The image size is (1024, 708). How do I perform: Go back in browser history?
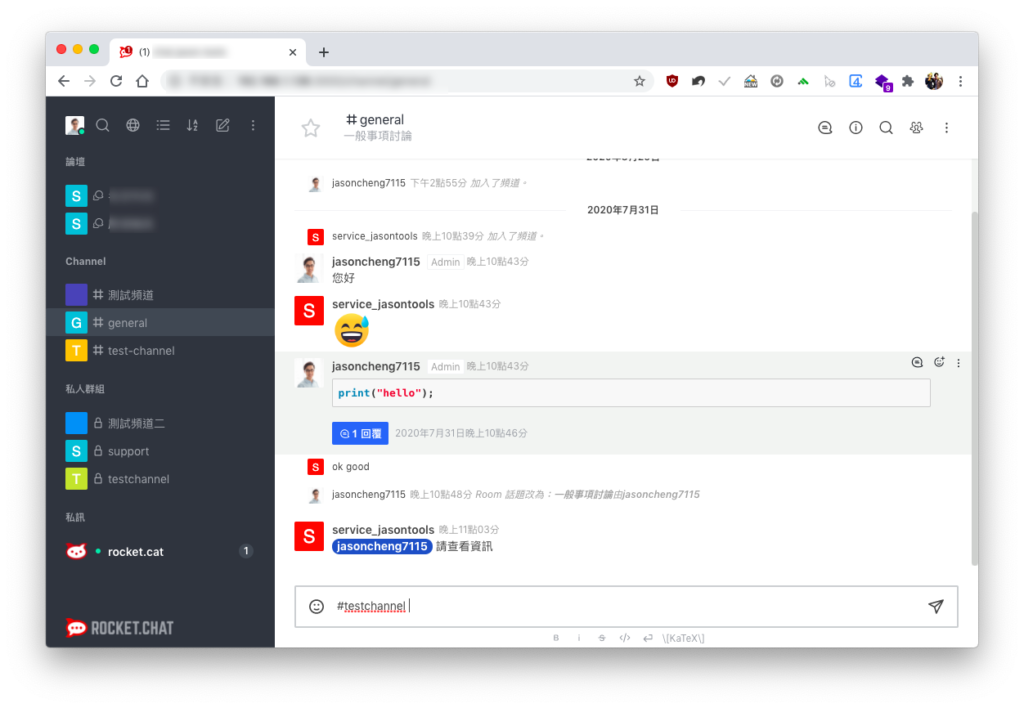tap(63, 81)
